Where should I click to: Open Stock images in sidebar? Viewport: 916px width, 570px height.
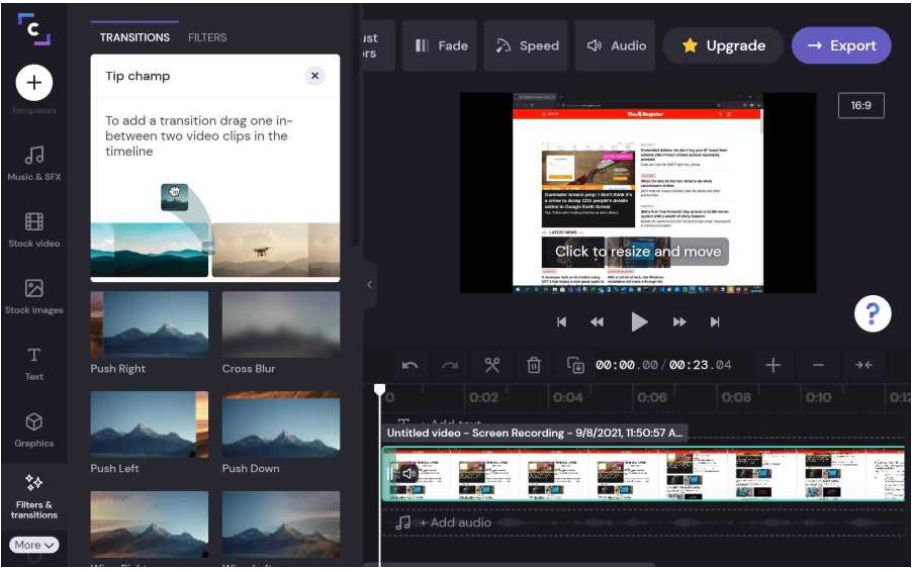coord(34,295)
